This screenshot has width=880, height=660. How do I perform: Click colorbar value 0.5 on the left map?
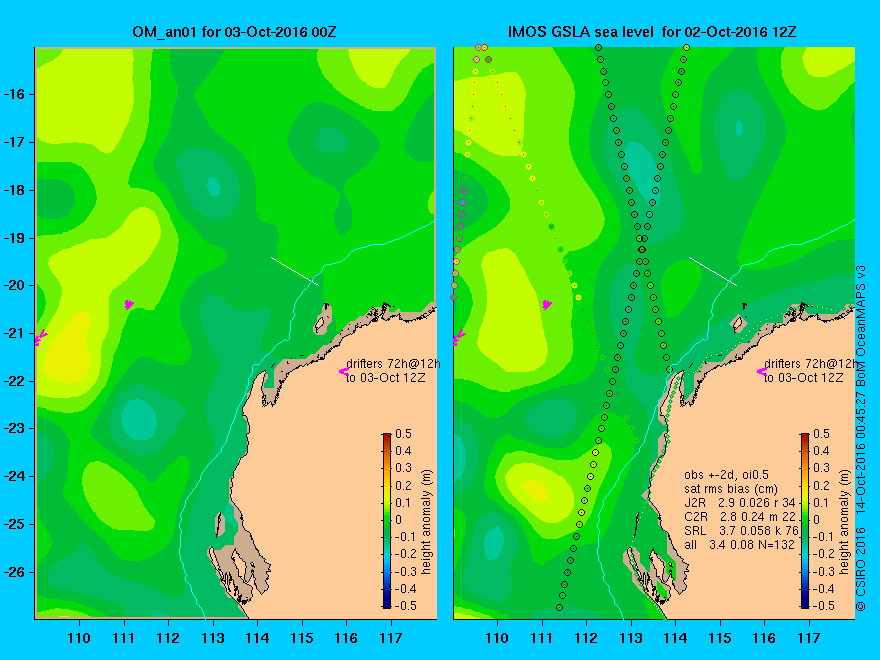pos(404,434)
